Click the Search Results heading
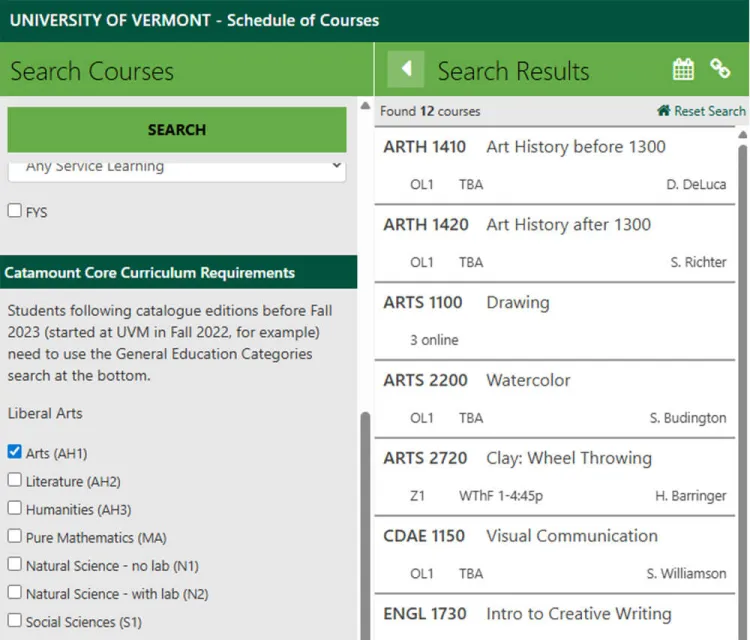750x640 pixels. click(513, 71)
